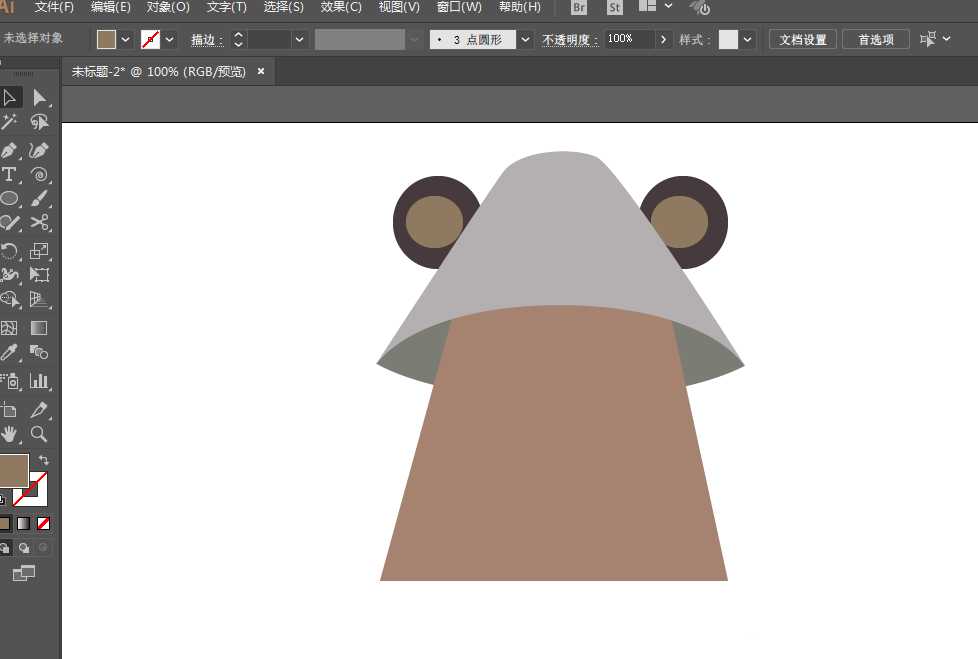
Task: Select the Scissors tool
Action: (x=39, y=223)
